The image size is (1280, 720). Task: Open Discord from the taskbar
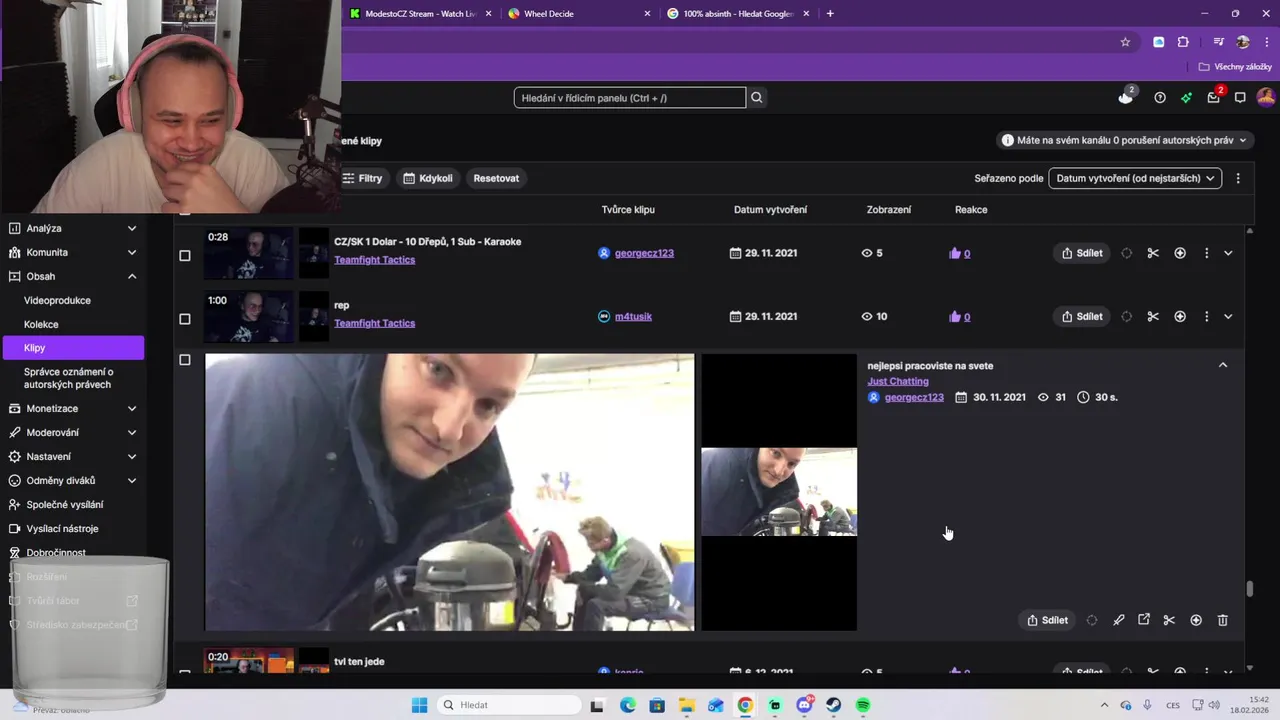point(804,705)
